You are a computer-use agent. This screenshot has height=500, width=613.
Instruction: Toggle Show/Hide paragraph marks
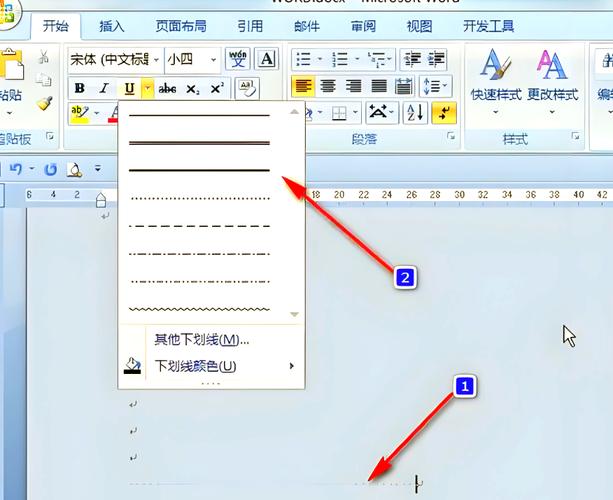point(444,113)
